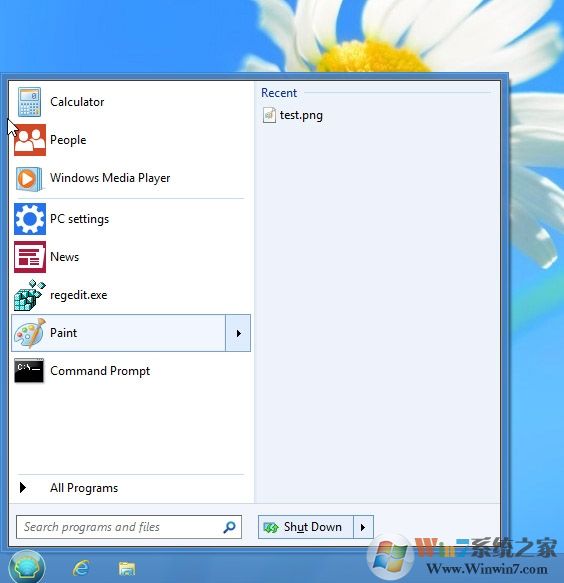Click the Shut Down button
Viewport: 564px width, 583px height.
point(306,527)
